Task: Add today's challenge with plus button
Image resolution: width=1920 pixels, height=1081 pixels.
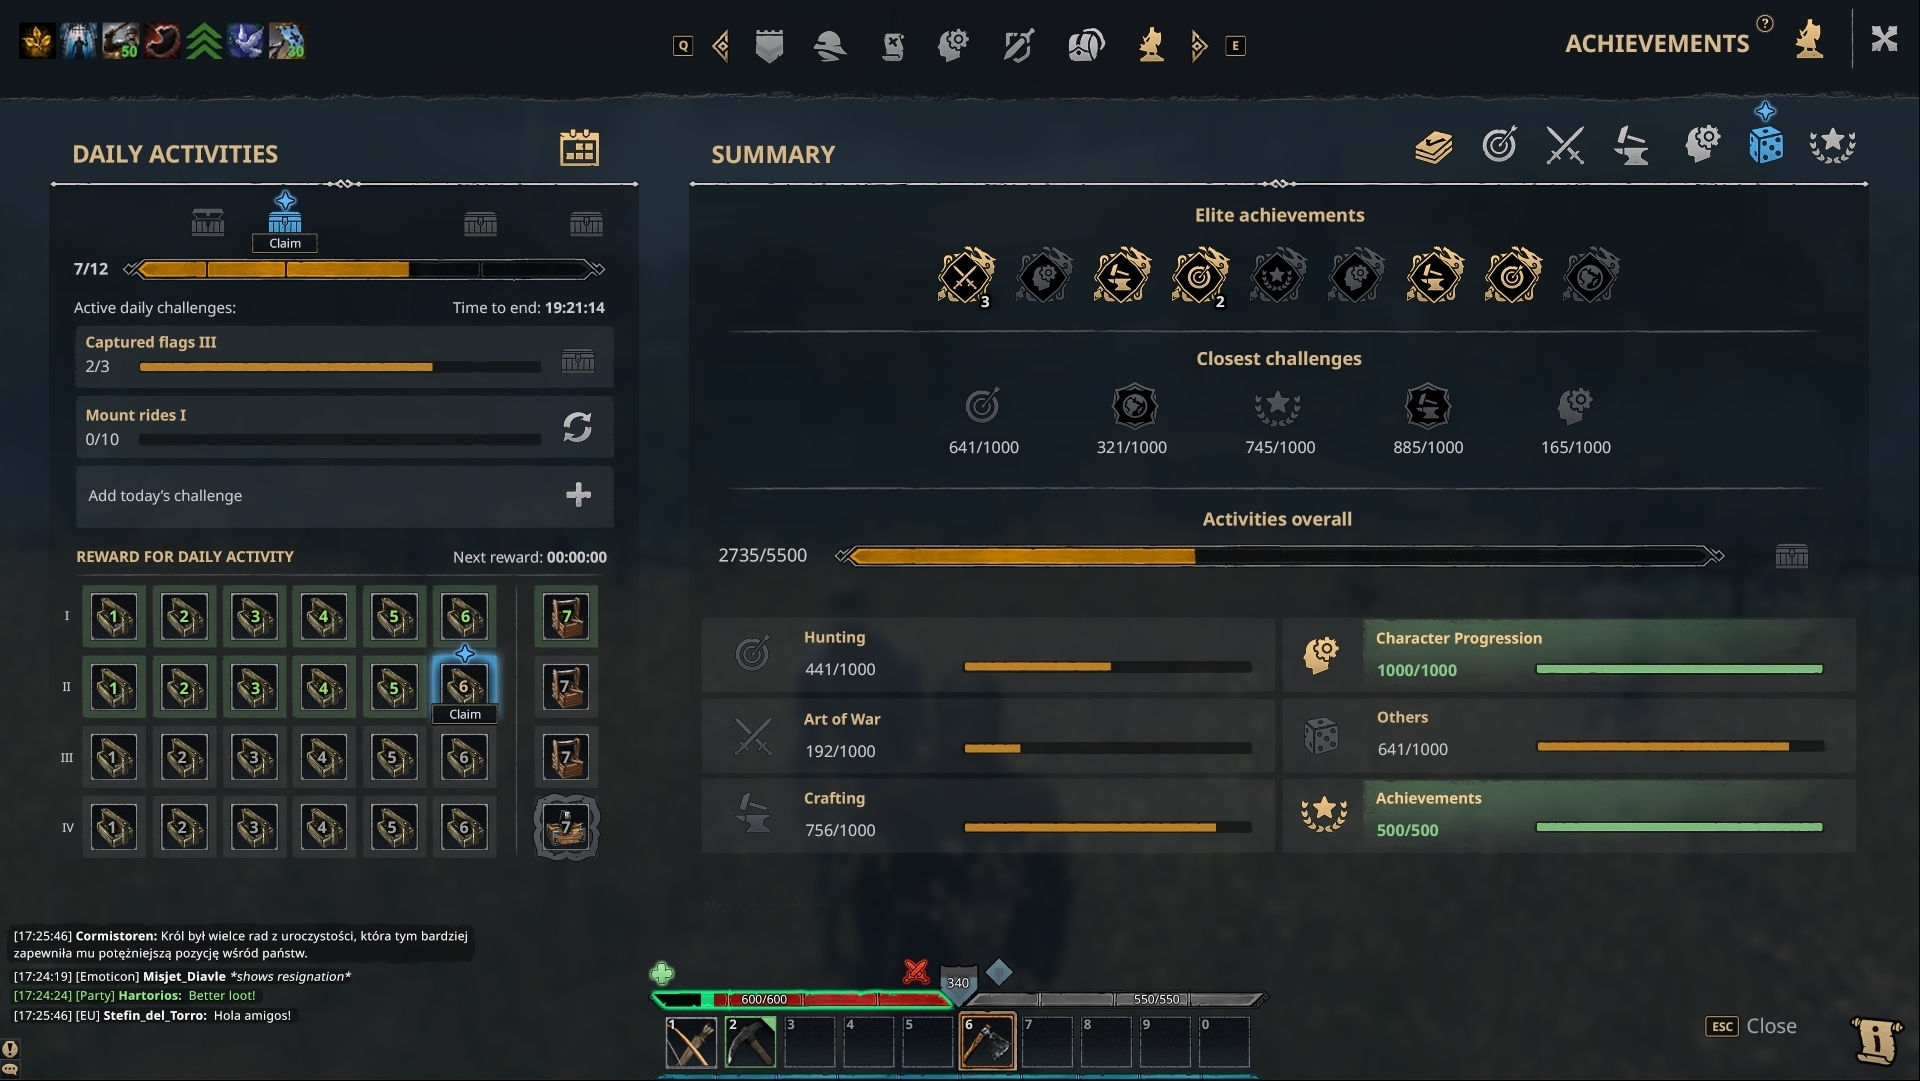Action: pos(578,494)
